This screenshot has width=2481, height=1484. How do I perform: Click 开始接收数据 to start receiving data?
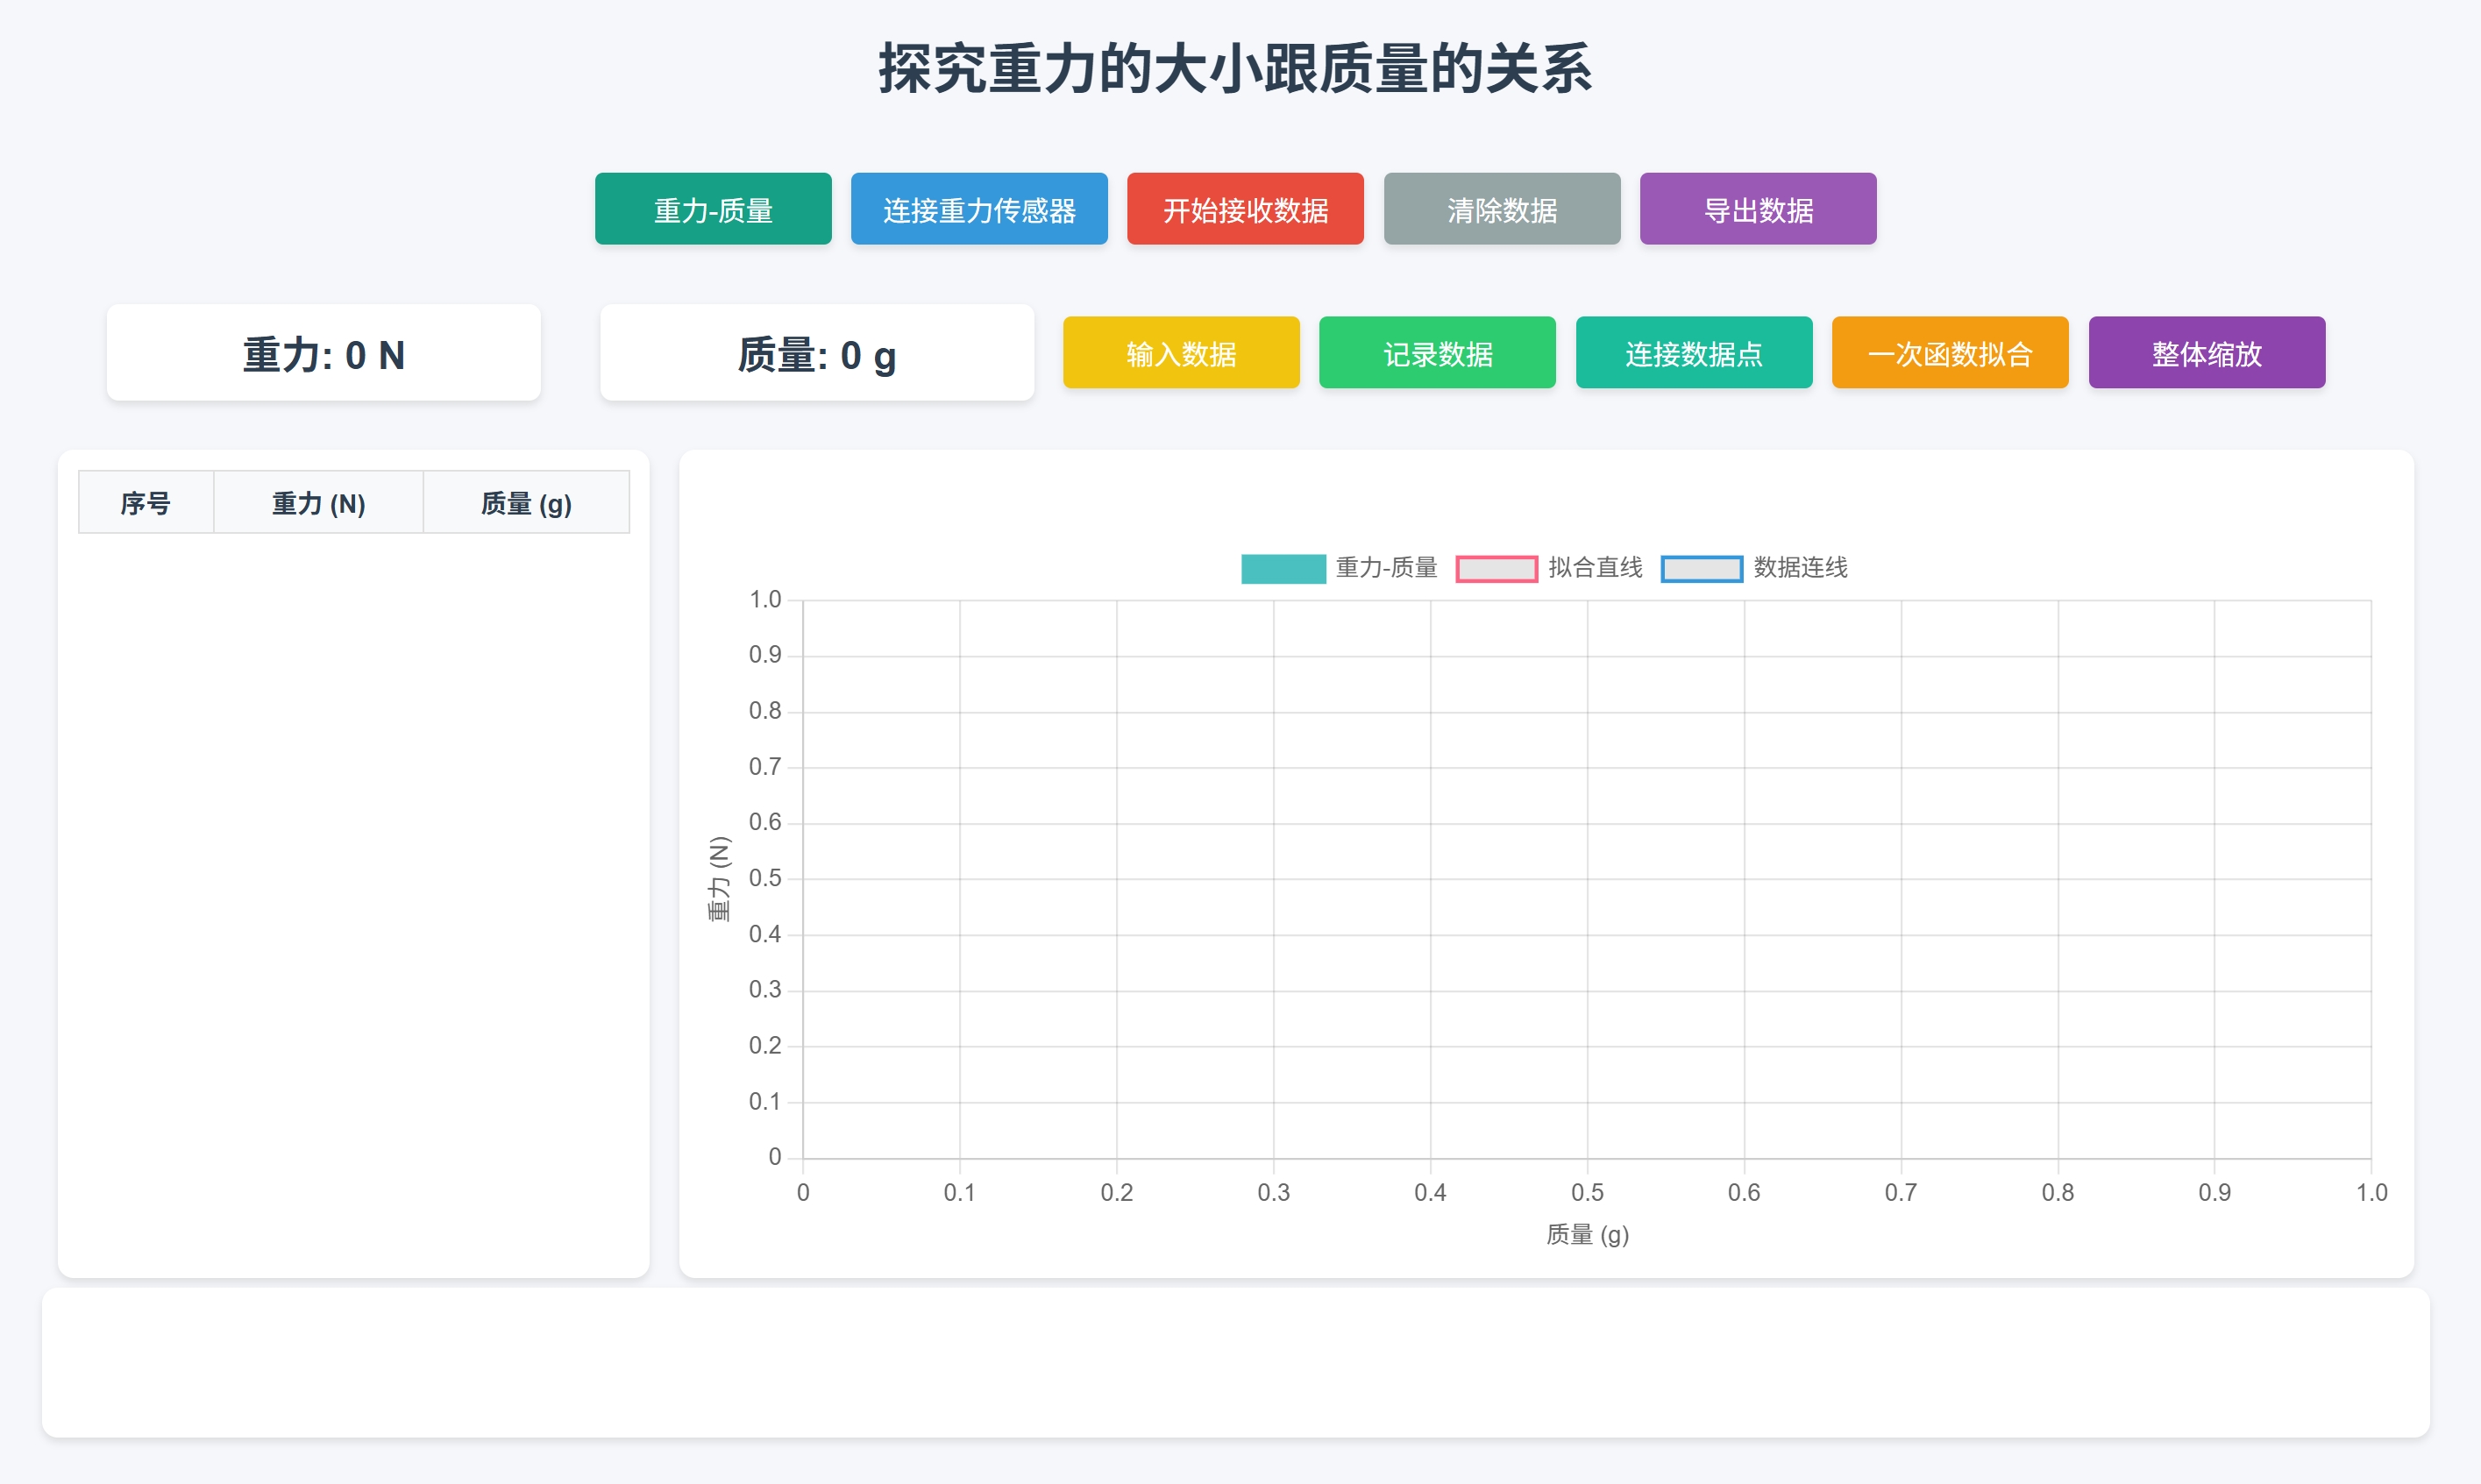click(x=1245, y=209)
